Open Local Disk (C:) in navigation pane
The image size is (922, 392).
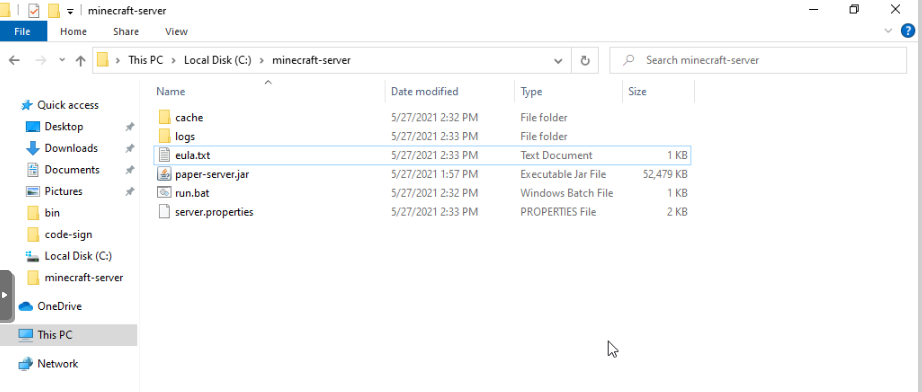click(78, 256)
